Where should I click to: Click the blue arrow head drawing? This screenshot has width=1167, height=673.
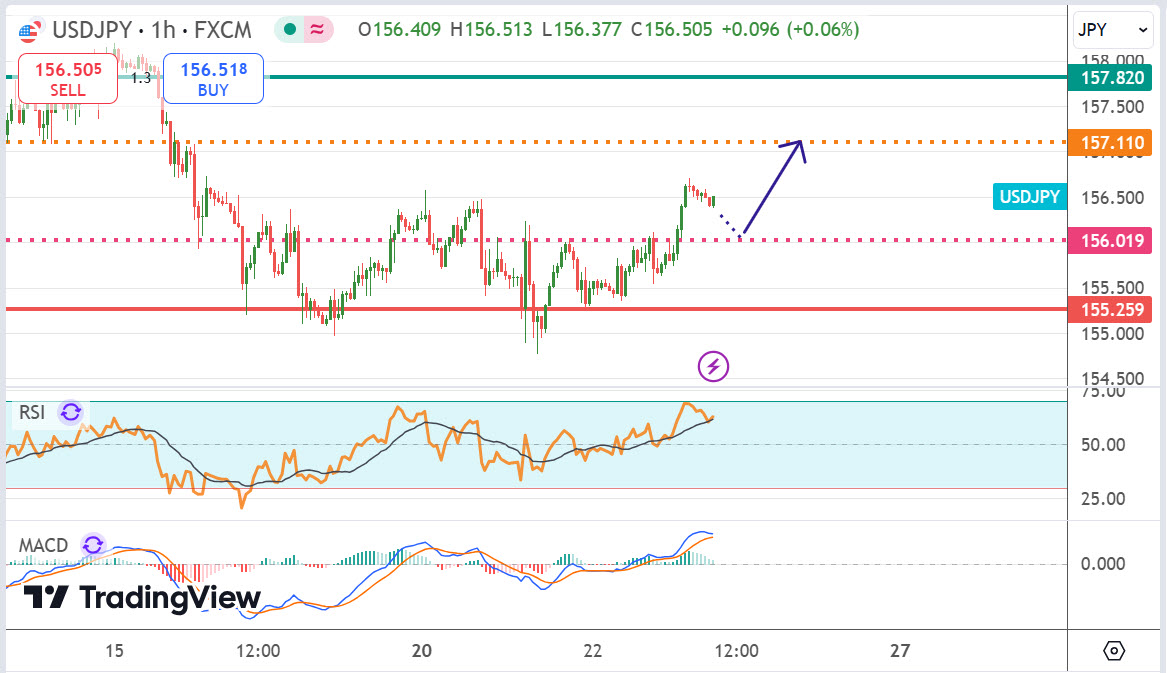pyautogui.click(x=794, y=147)
